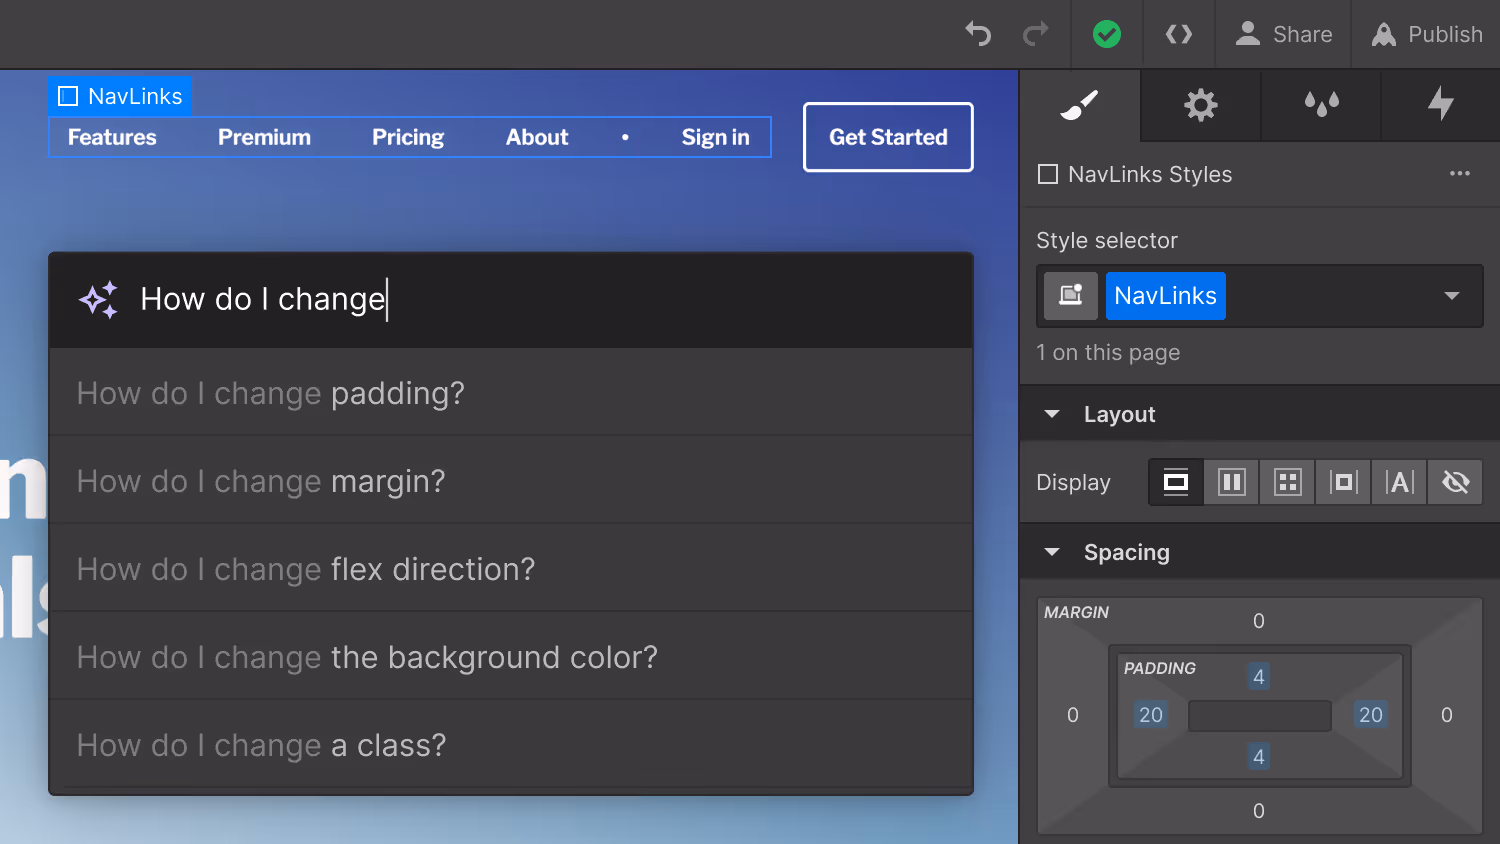Open the Style selector dropdown arrow

(x=1452, y=296)
